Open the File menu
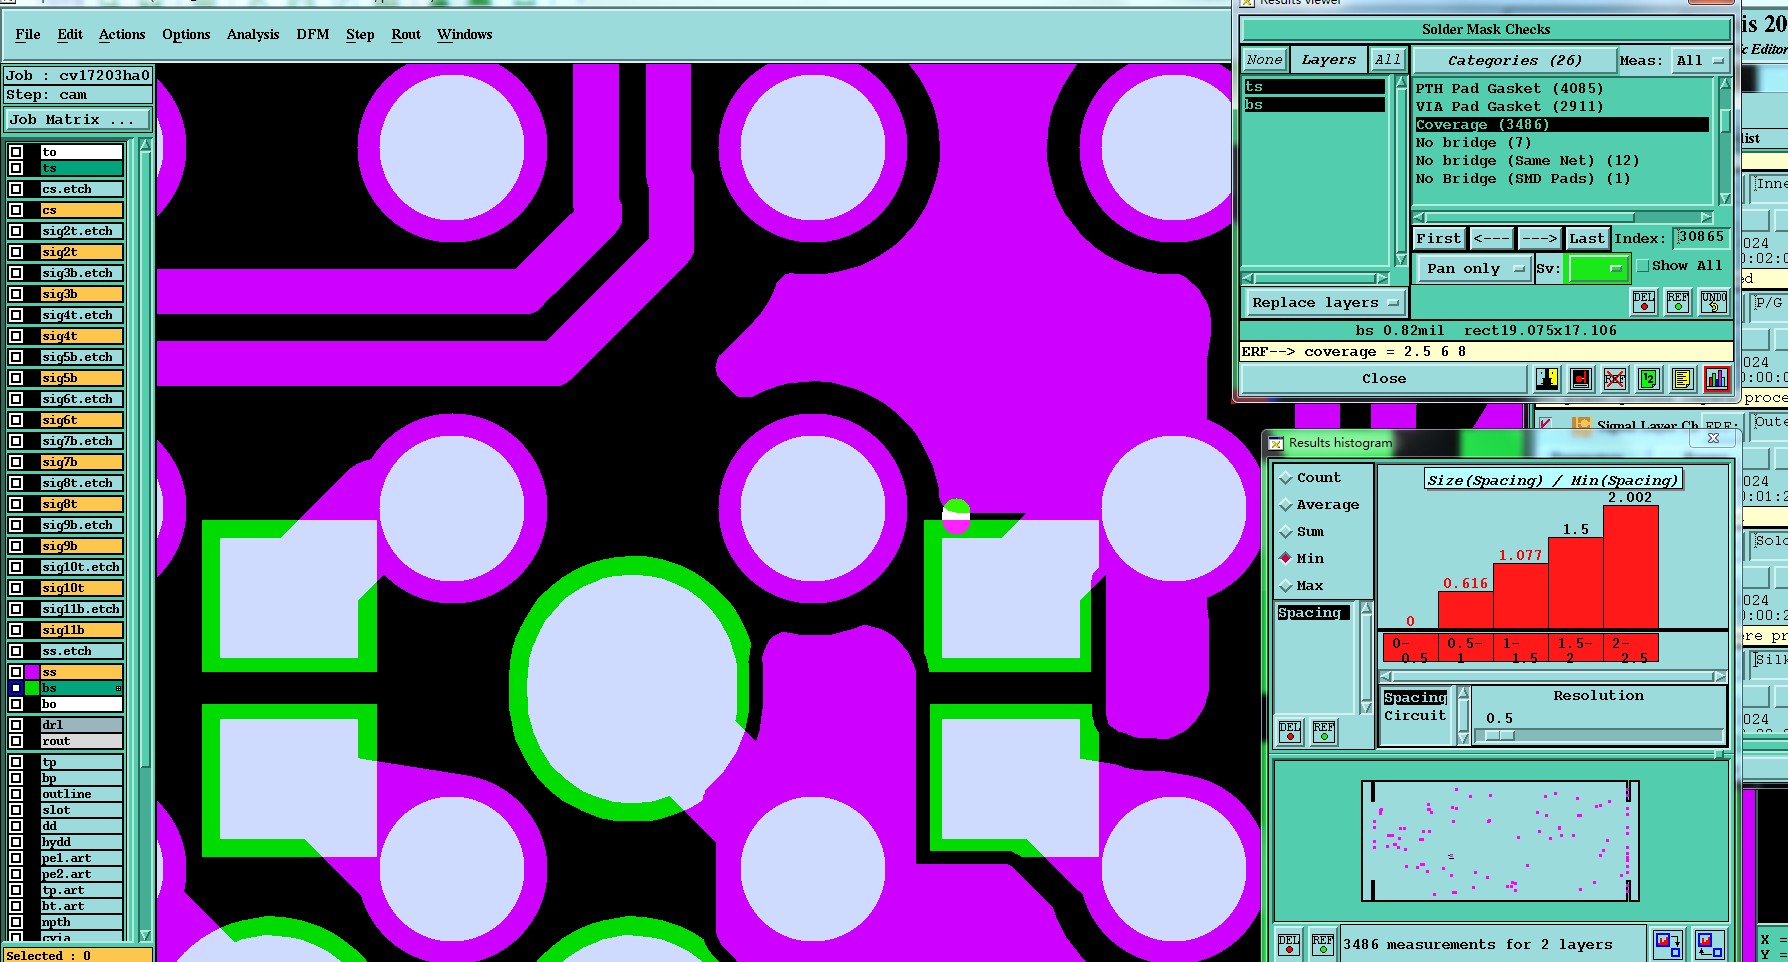Viewport: 1788px width, 962px height. coord(28,34)
